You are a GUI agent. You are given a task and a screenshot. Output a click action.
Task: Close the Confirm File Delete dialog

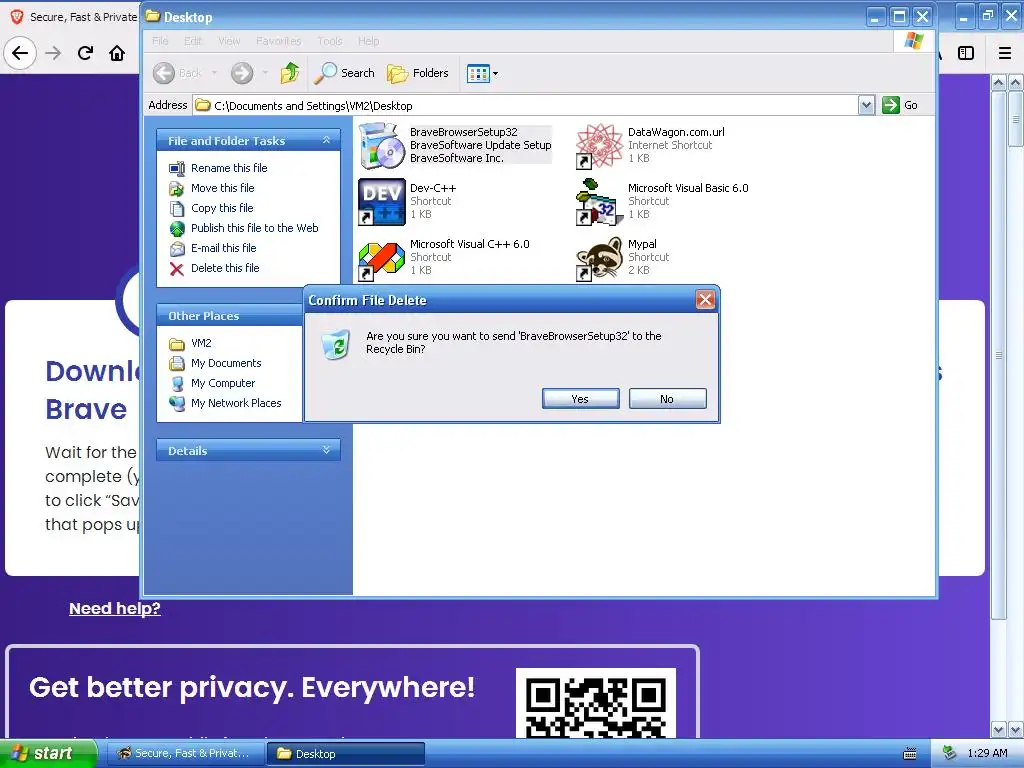click(x=705, y=300)
